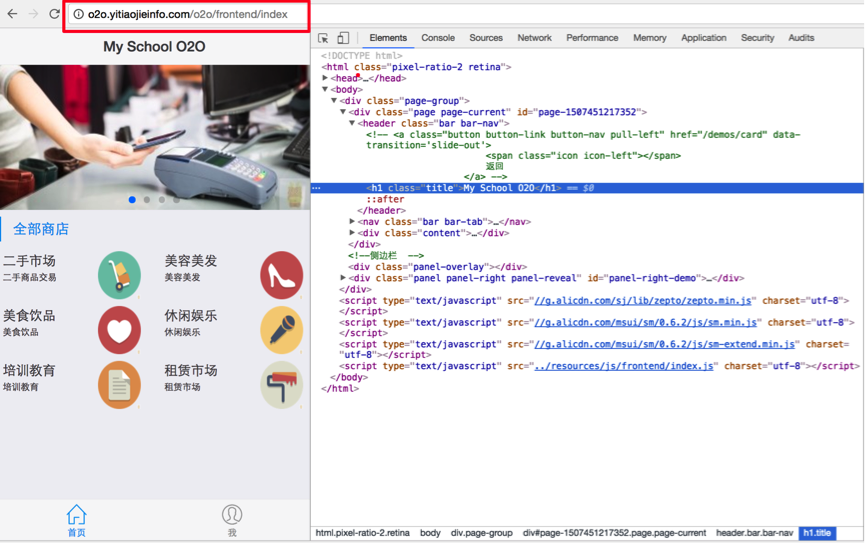Click the 美食饮品 category label
The height and width of the screenshot is (543, 865).
click(x=29, y=316)
